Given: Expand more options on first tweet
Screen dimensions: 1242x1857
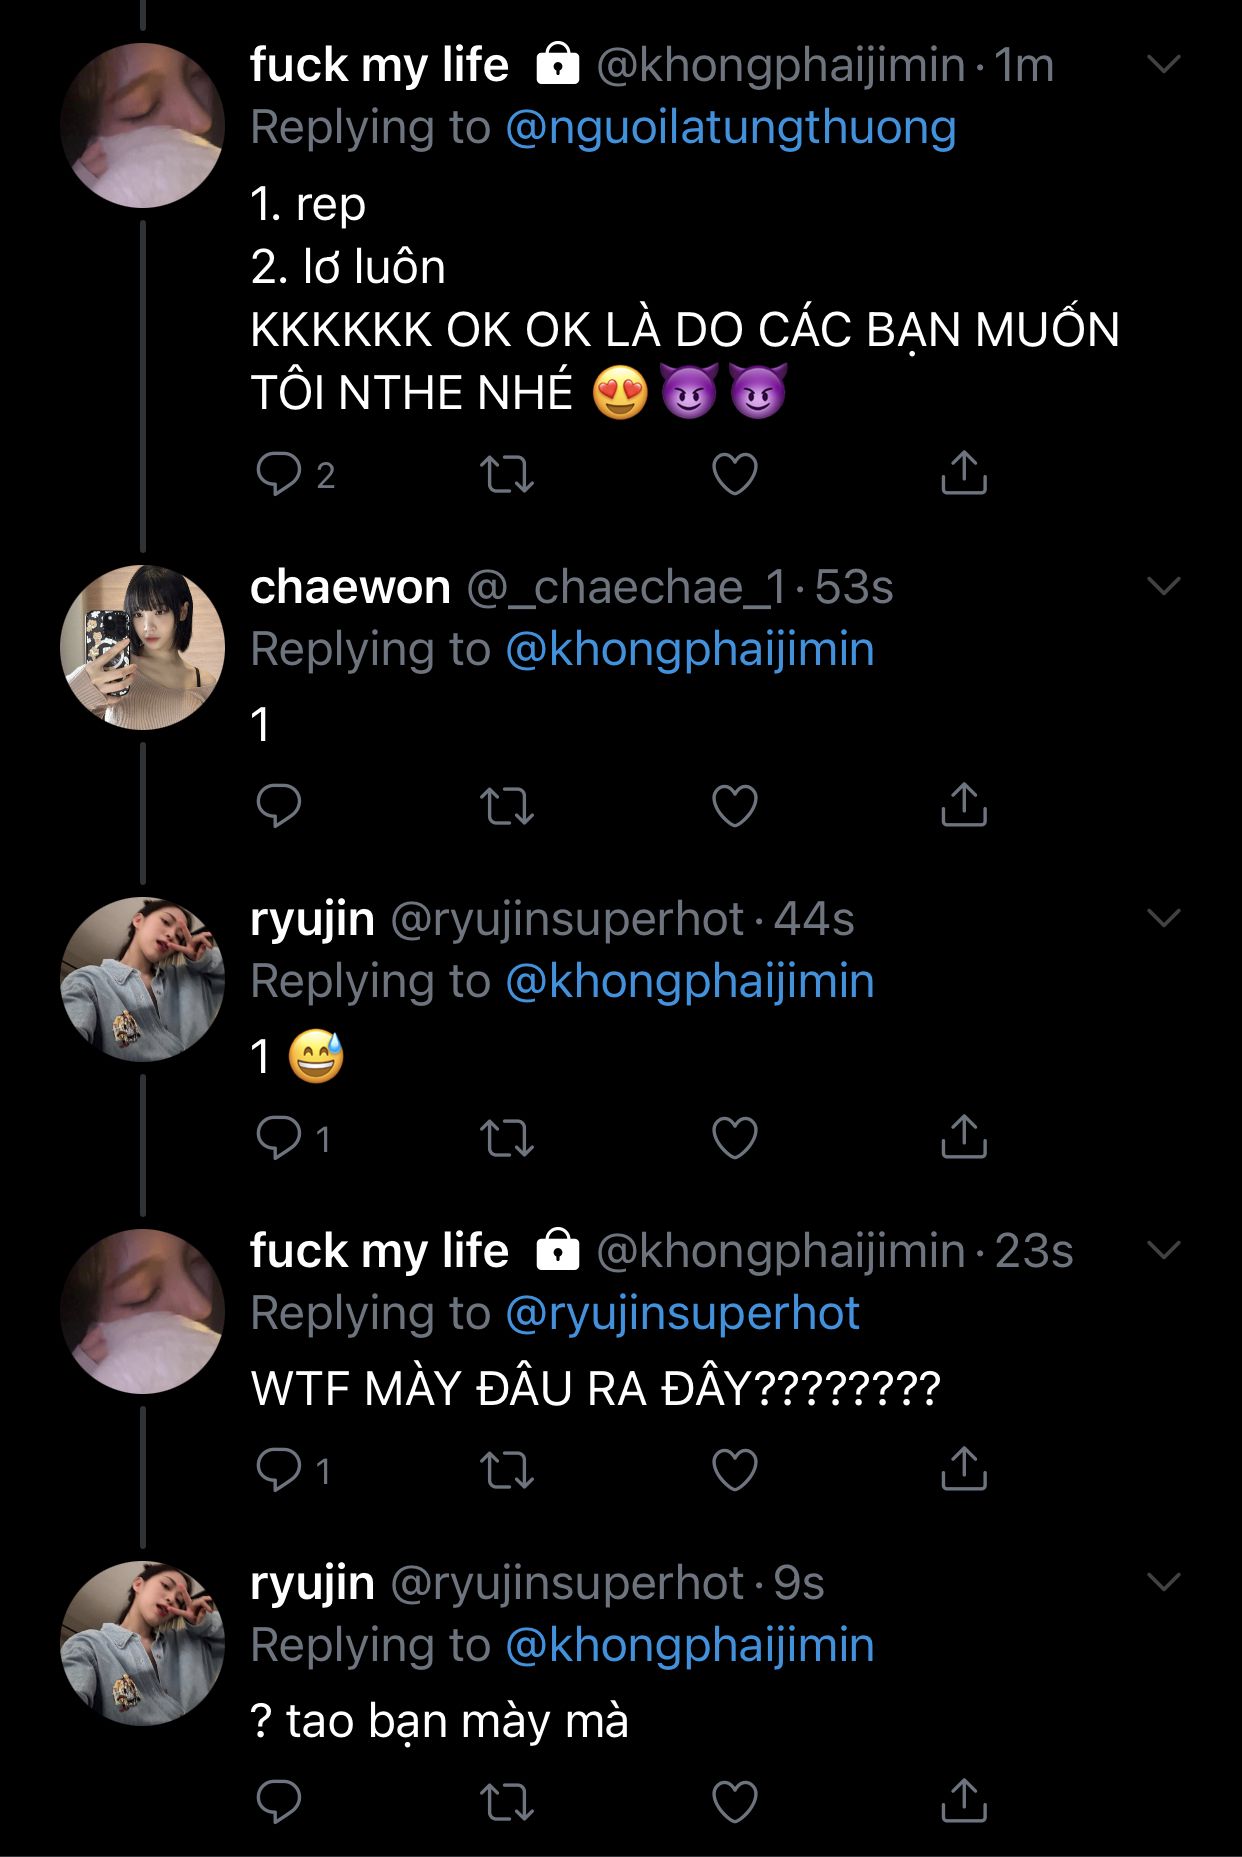Looking at the screenshot, I should 1164,65.
